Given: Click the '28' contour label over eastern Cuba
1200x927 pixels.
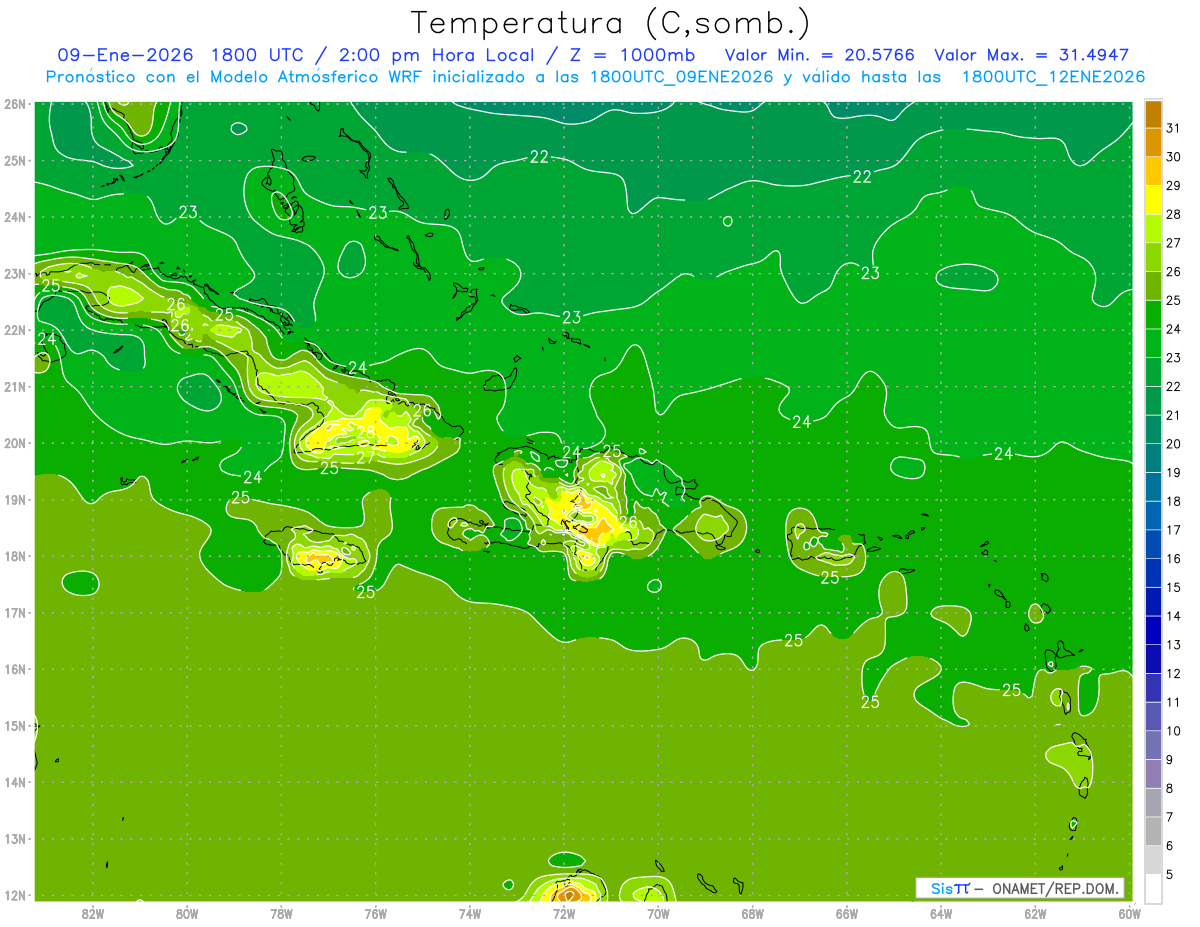Looking at the screenshot, I should point(366,432).
